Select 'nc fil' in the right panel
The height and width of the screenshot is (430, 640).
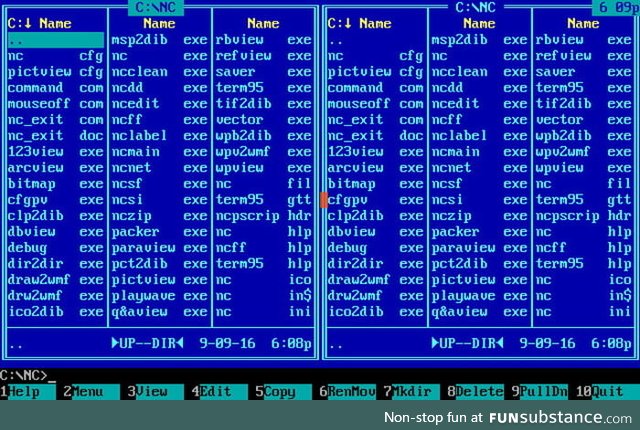click(x=584, y=184)
